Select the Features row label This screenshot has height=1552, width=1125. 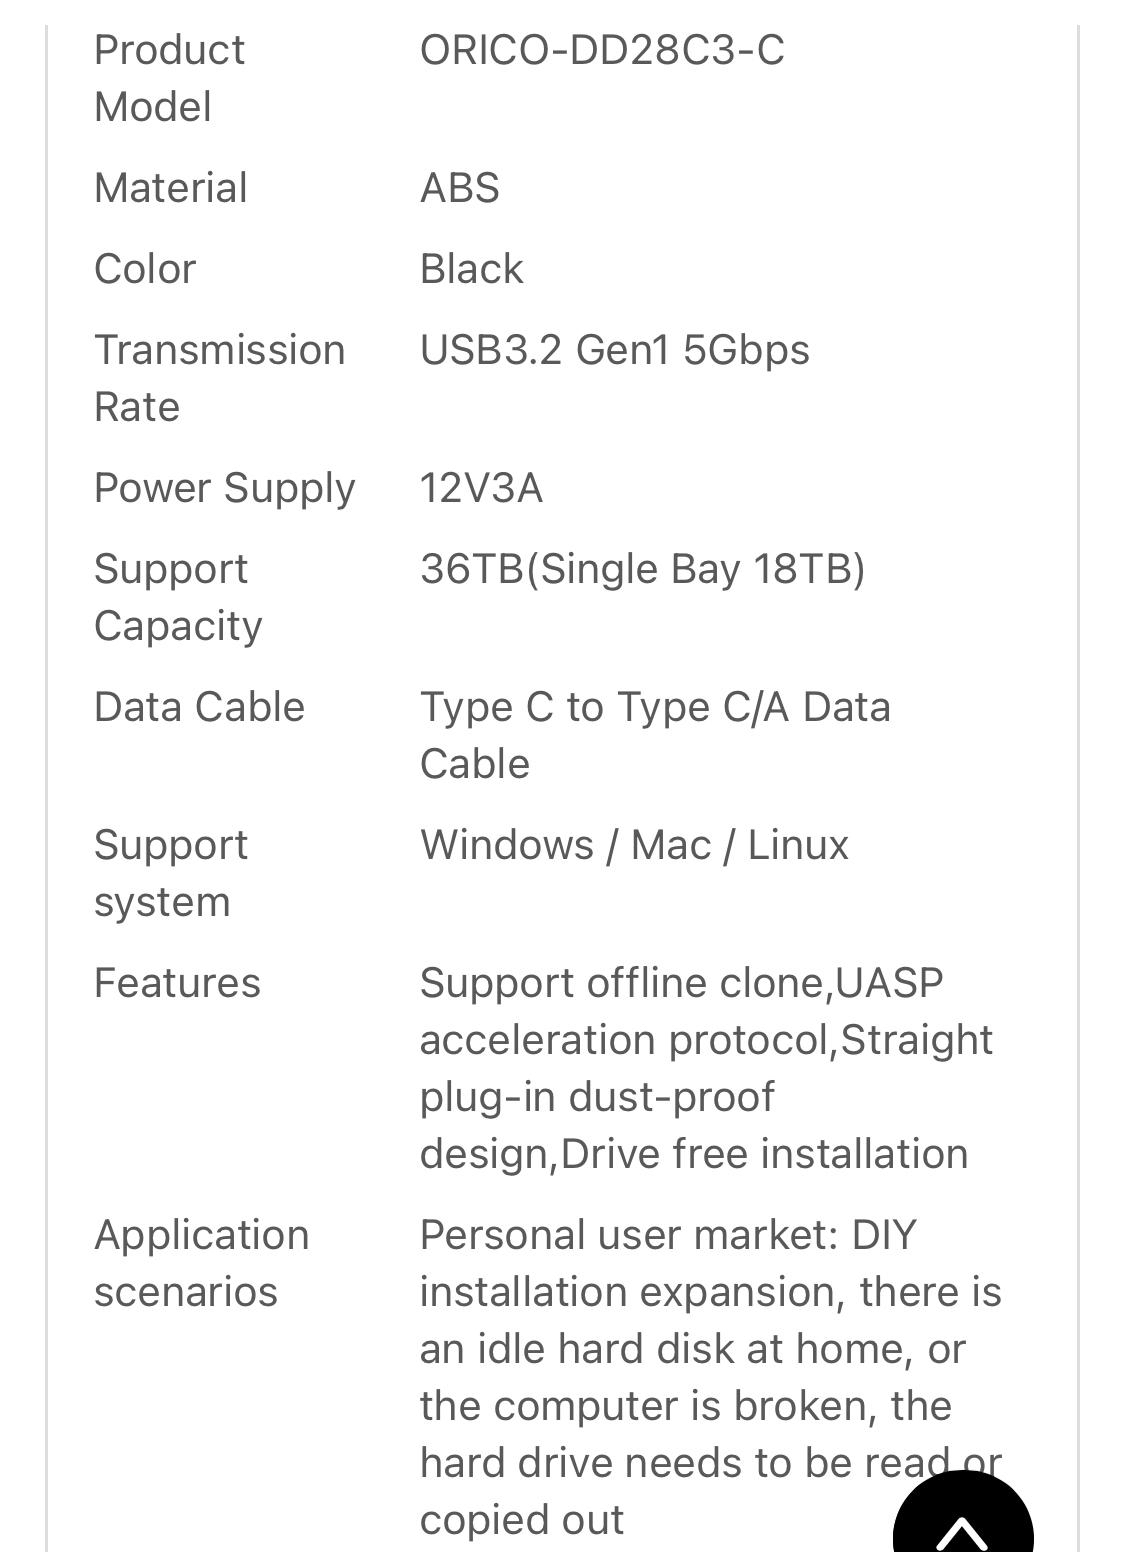(177, 983)
